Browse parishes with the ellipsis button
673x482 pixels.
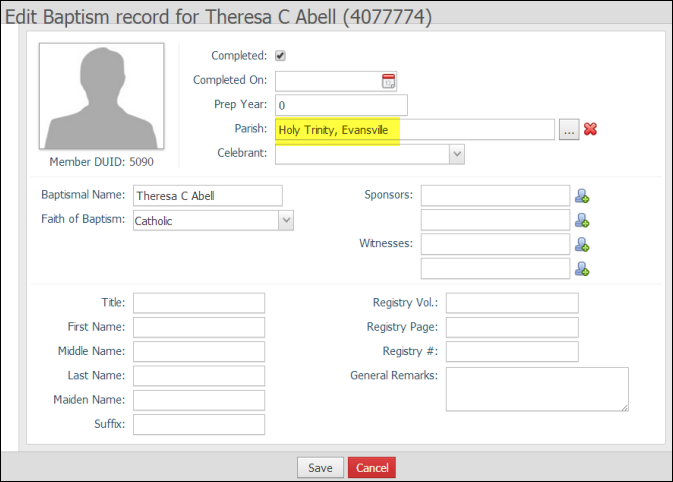[x=569, y=129]
